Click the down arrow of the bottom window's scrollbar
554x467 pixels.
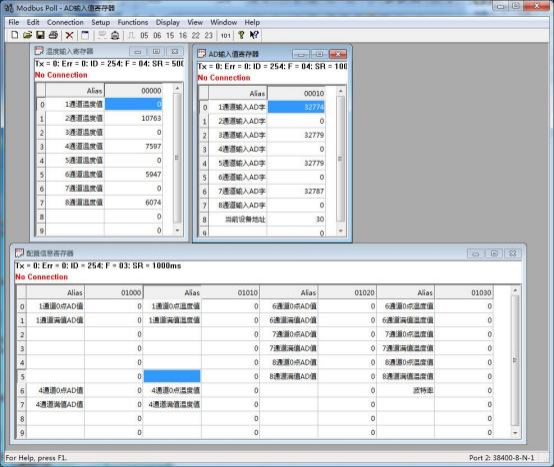tap(515, 433)
